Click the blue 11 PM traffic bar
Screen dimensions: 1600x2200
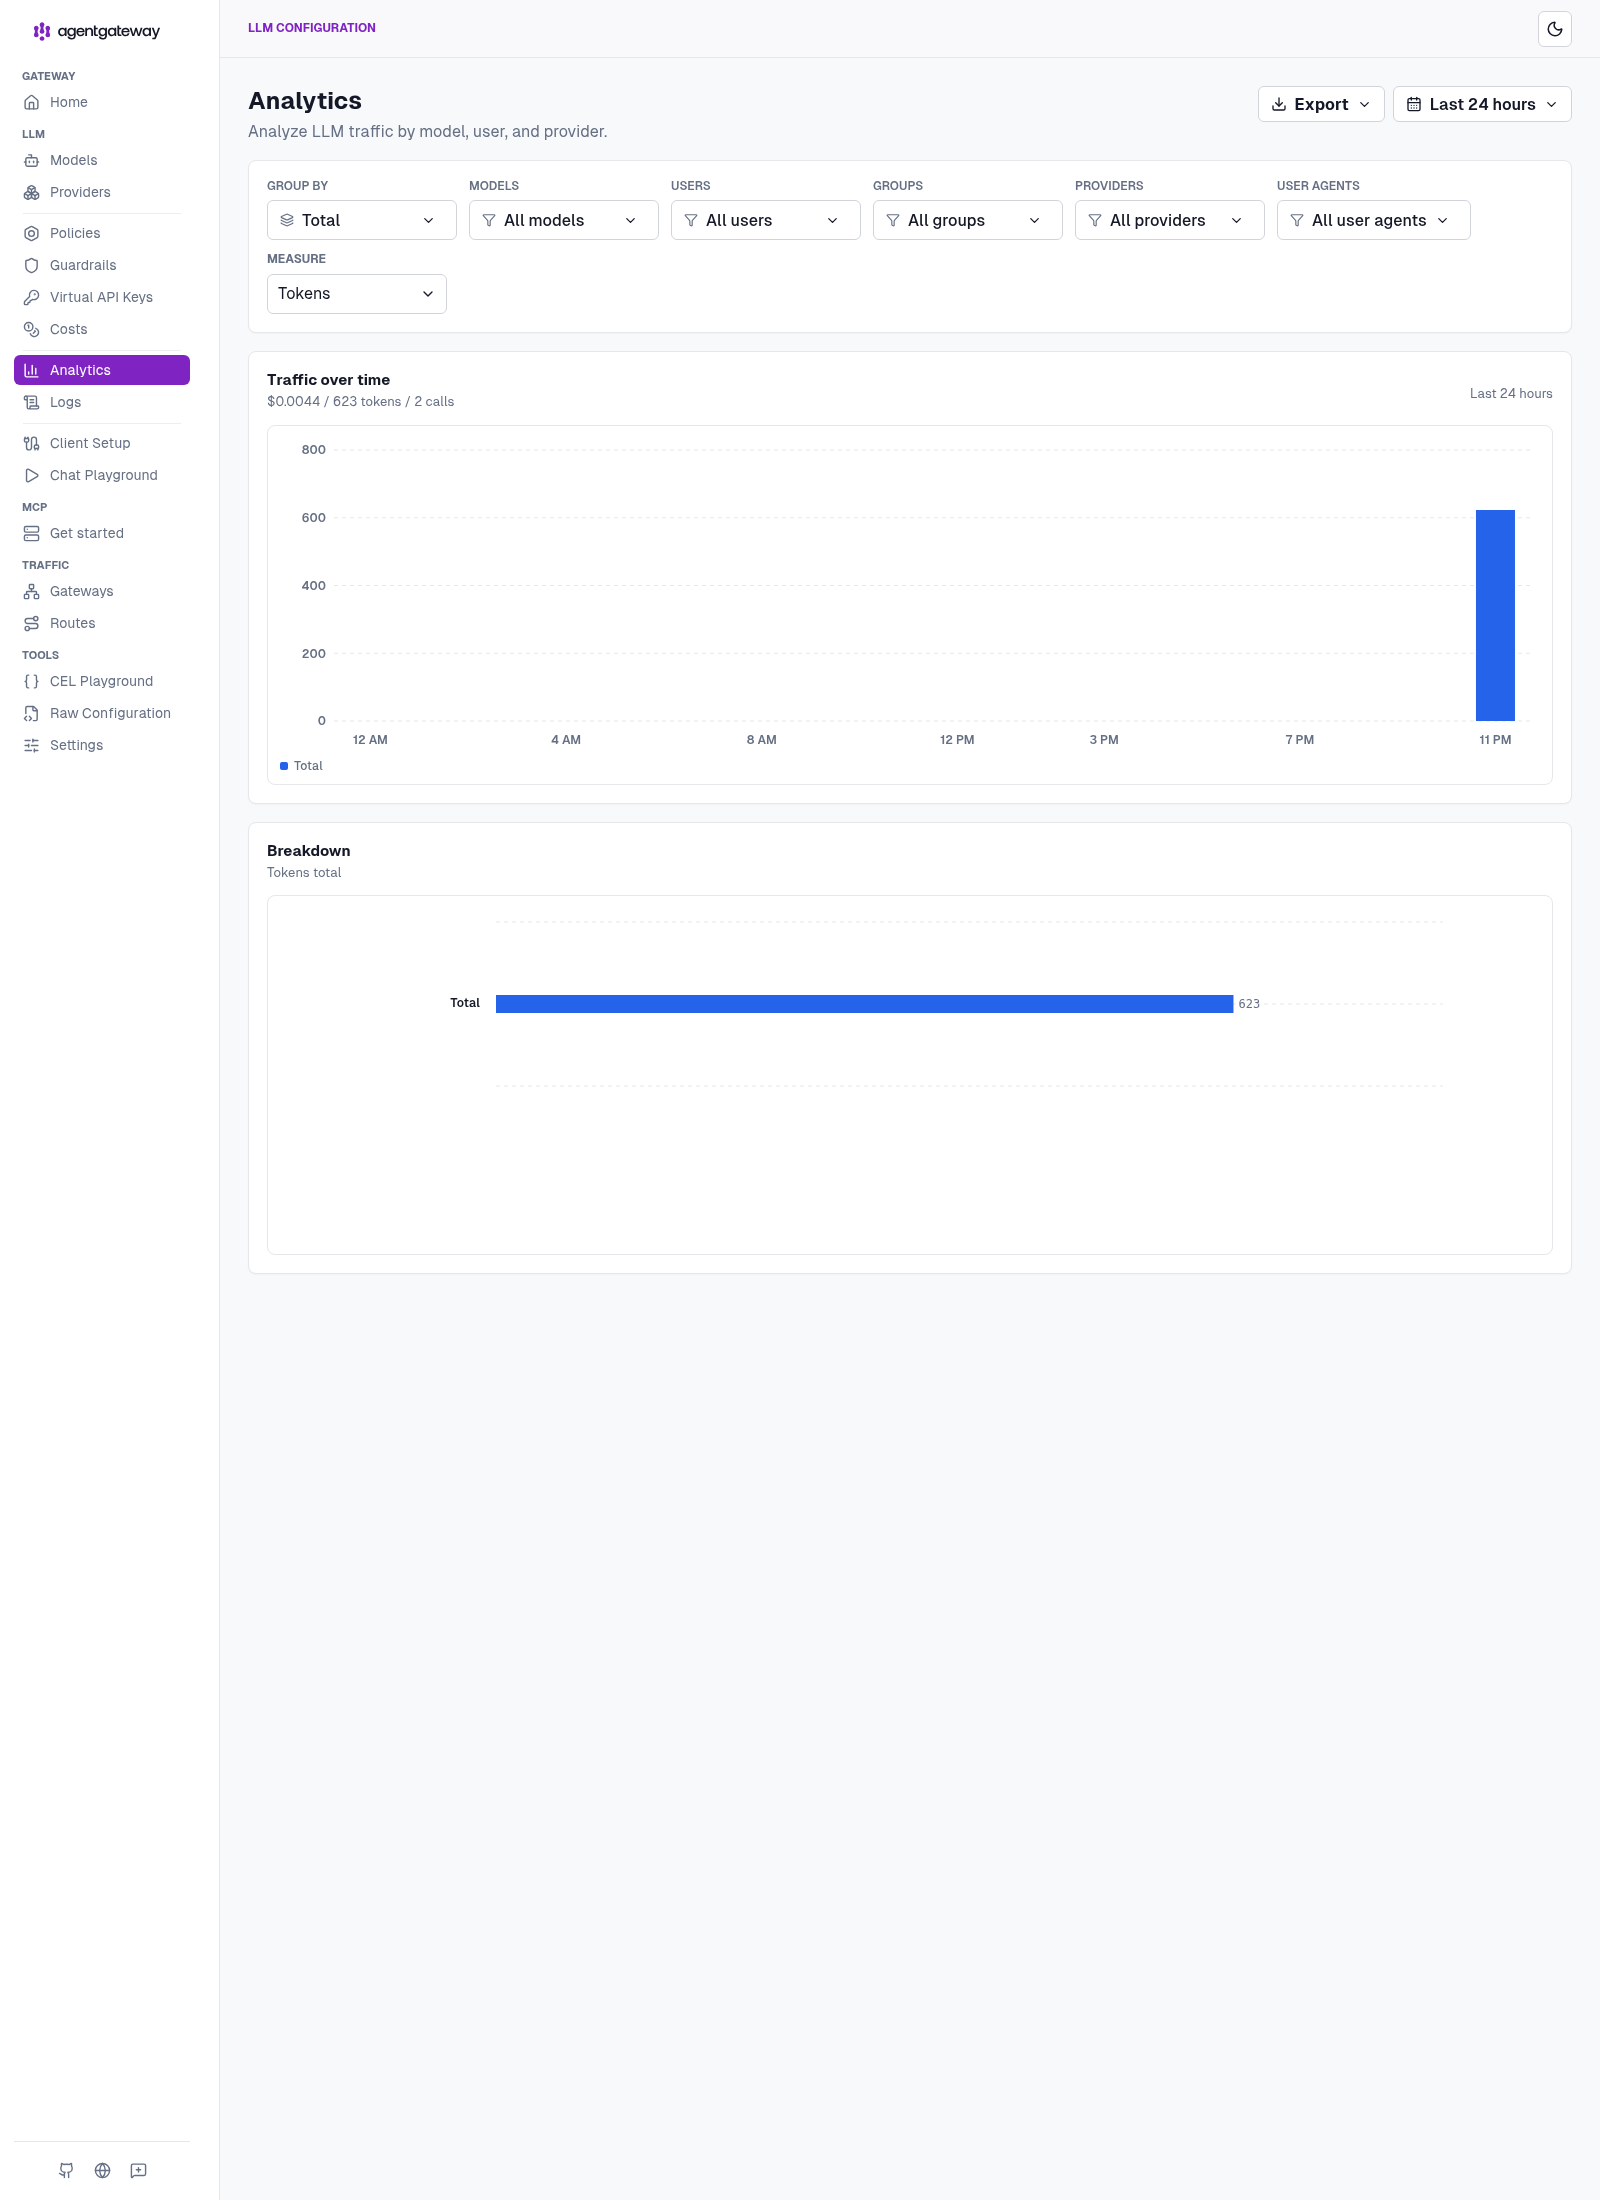(1495, 615)
